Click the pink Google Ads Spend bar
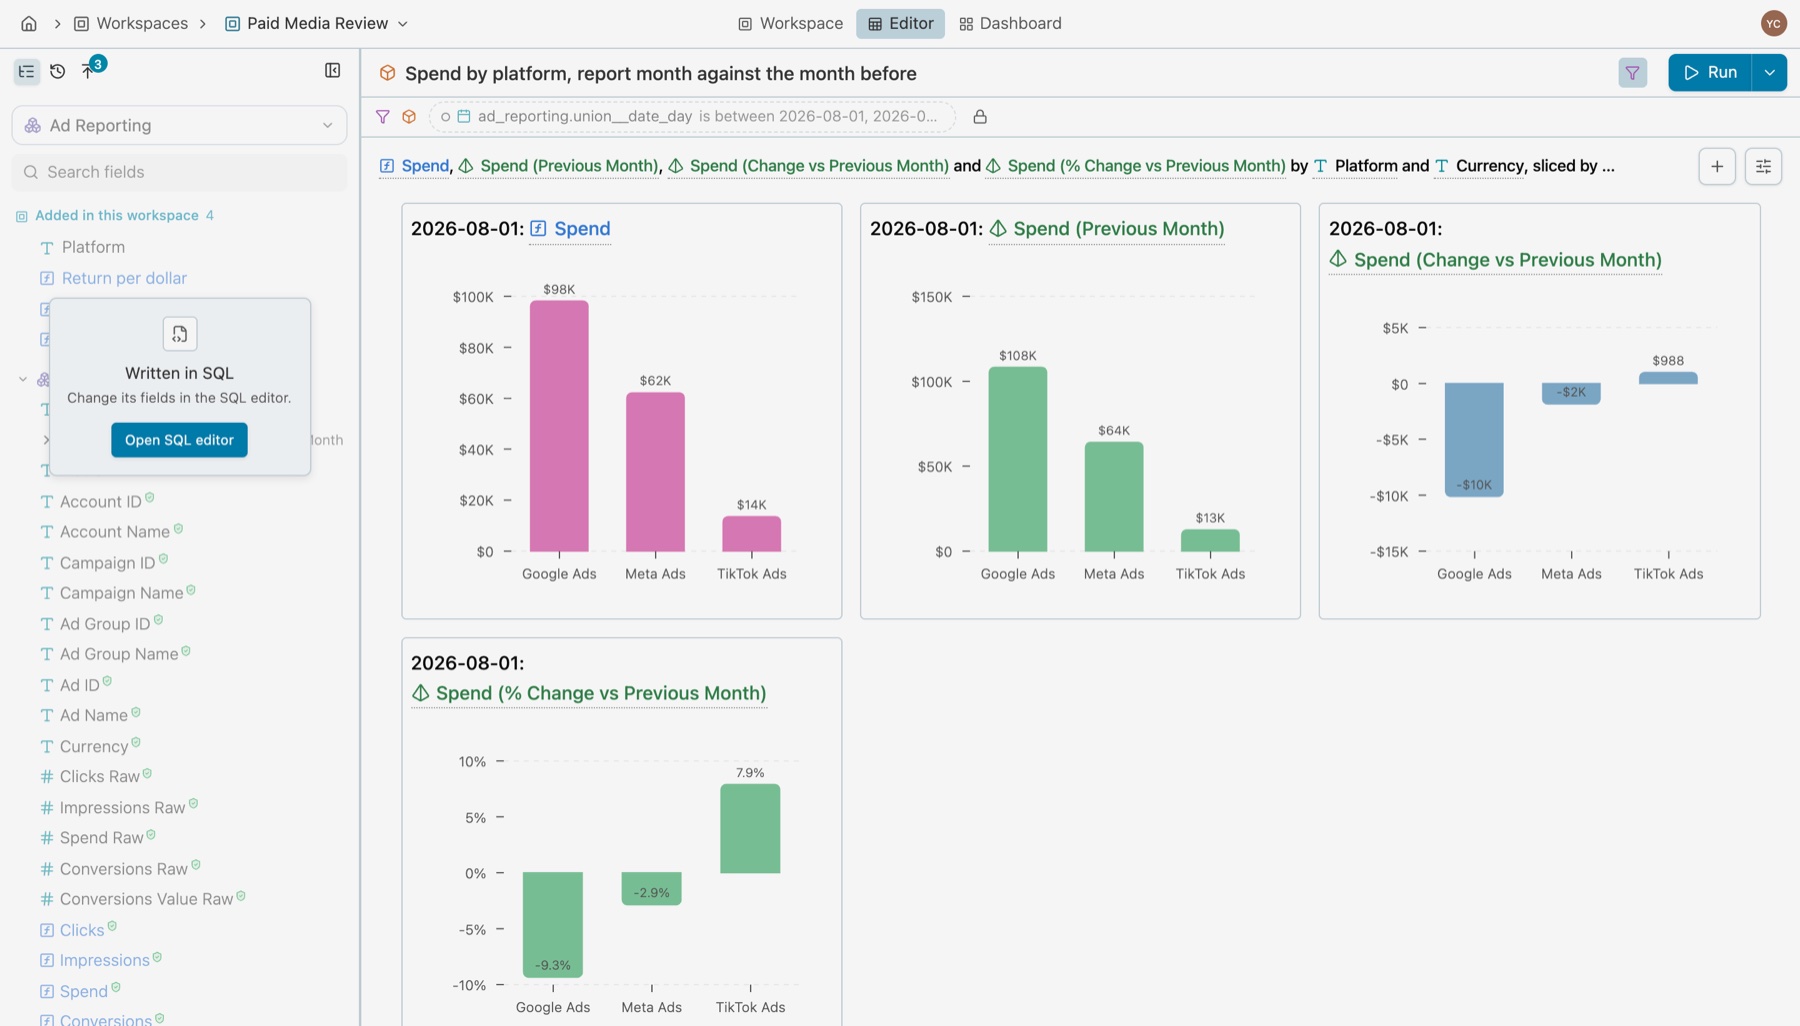The width and height of the screenshot is (1800, 1026). [559, 426]
